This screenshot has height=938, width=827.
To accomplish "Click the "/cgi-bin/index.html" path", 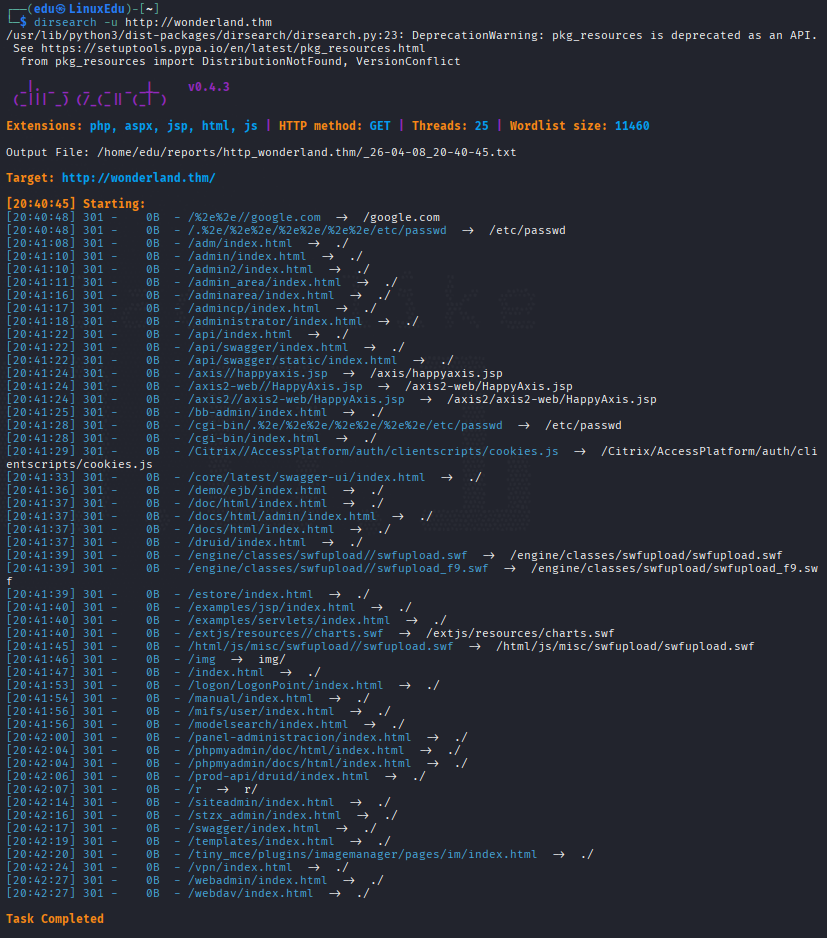I will coord(254,438).
